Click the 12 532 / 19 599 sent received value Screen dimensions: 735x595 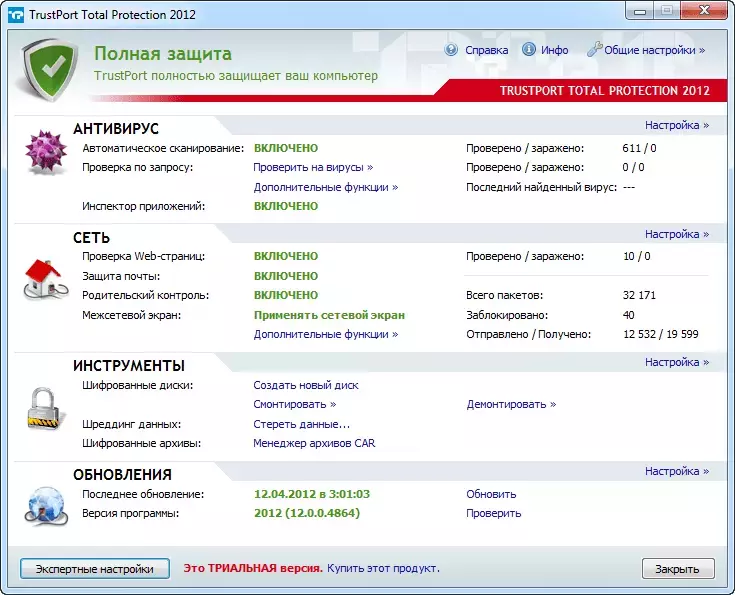(660, 334)
